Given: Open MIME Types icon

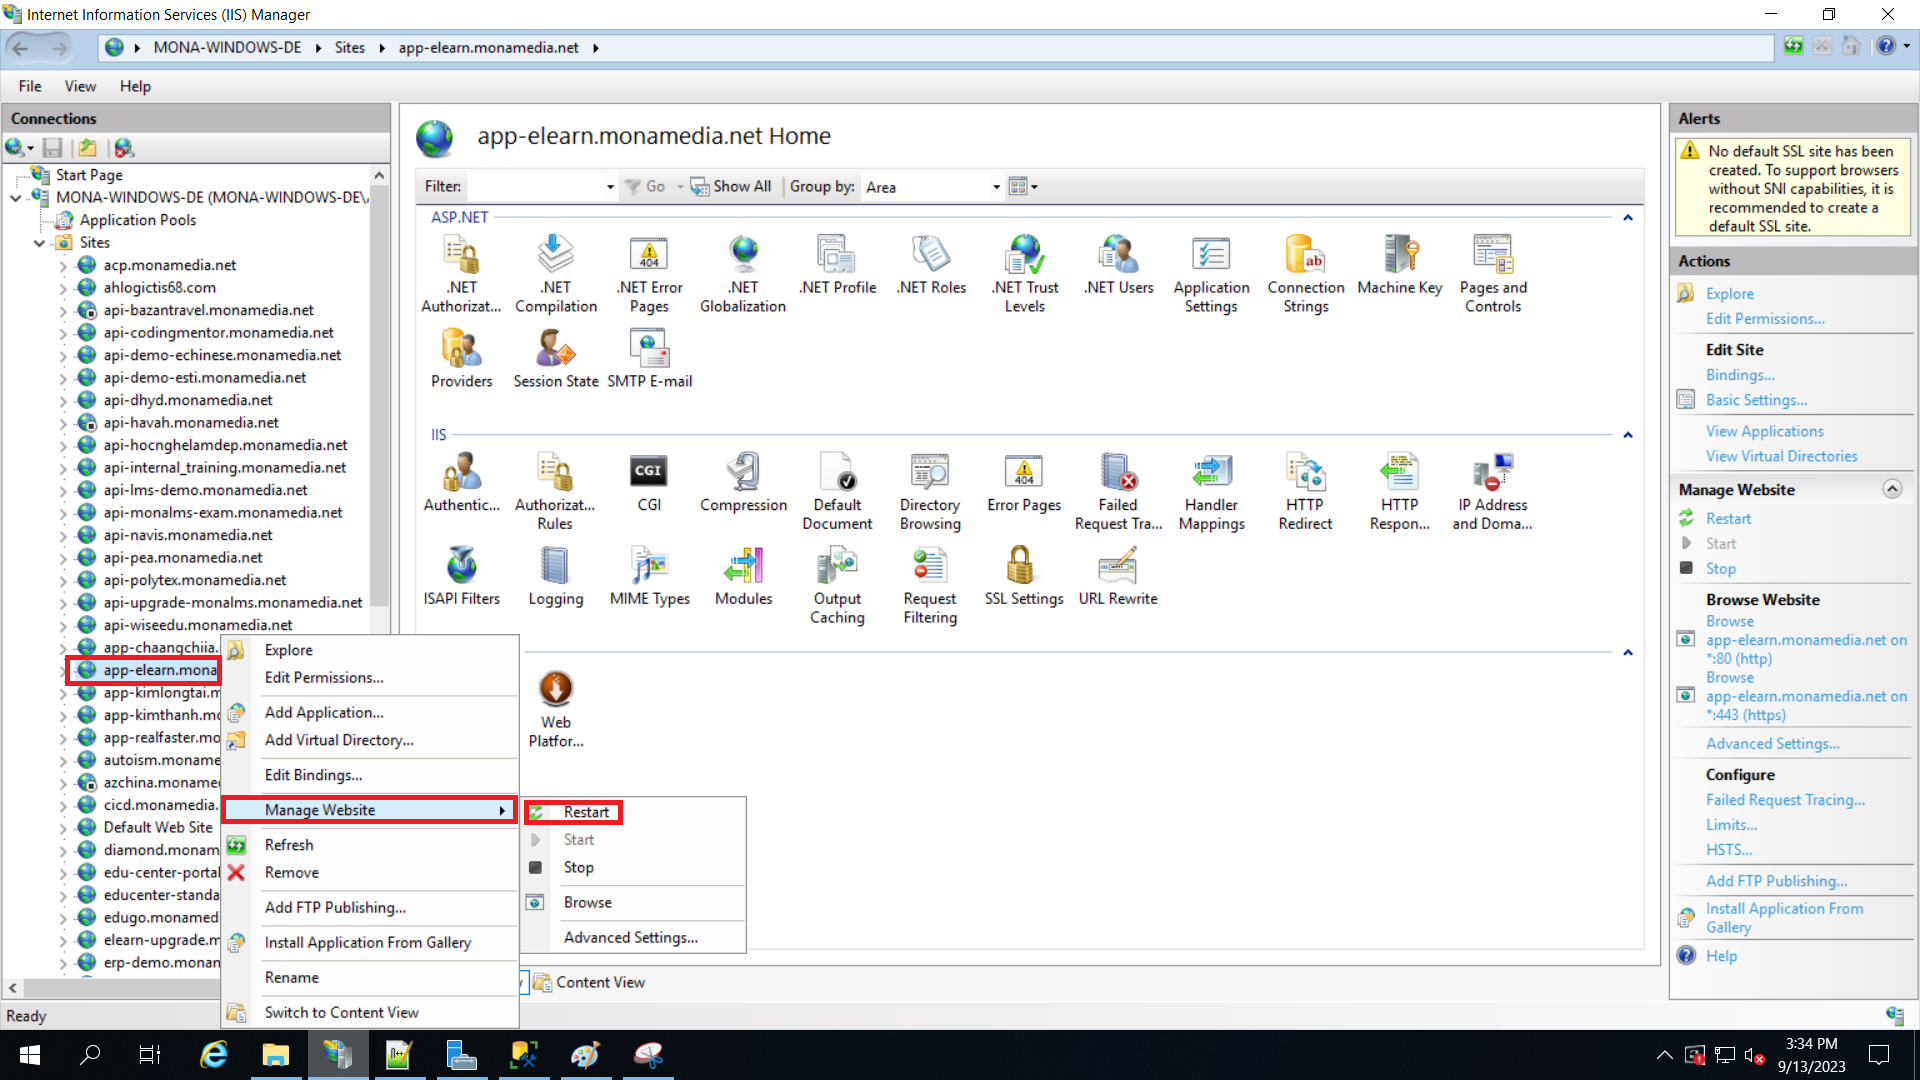Looking at the screenshot, I should click(x=649, y=577).
